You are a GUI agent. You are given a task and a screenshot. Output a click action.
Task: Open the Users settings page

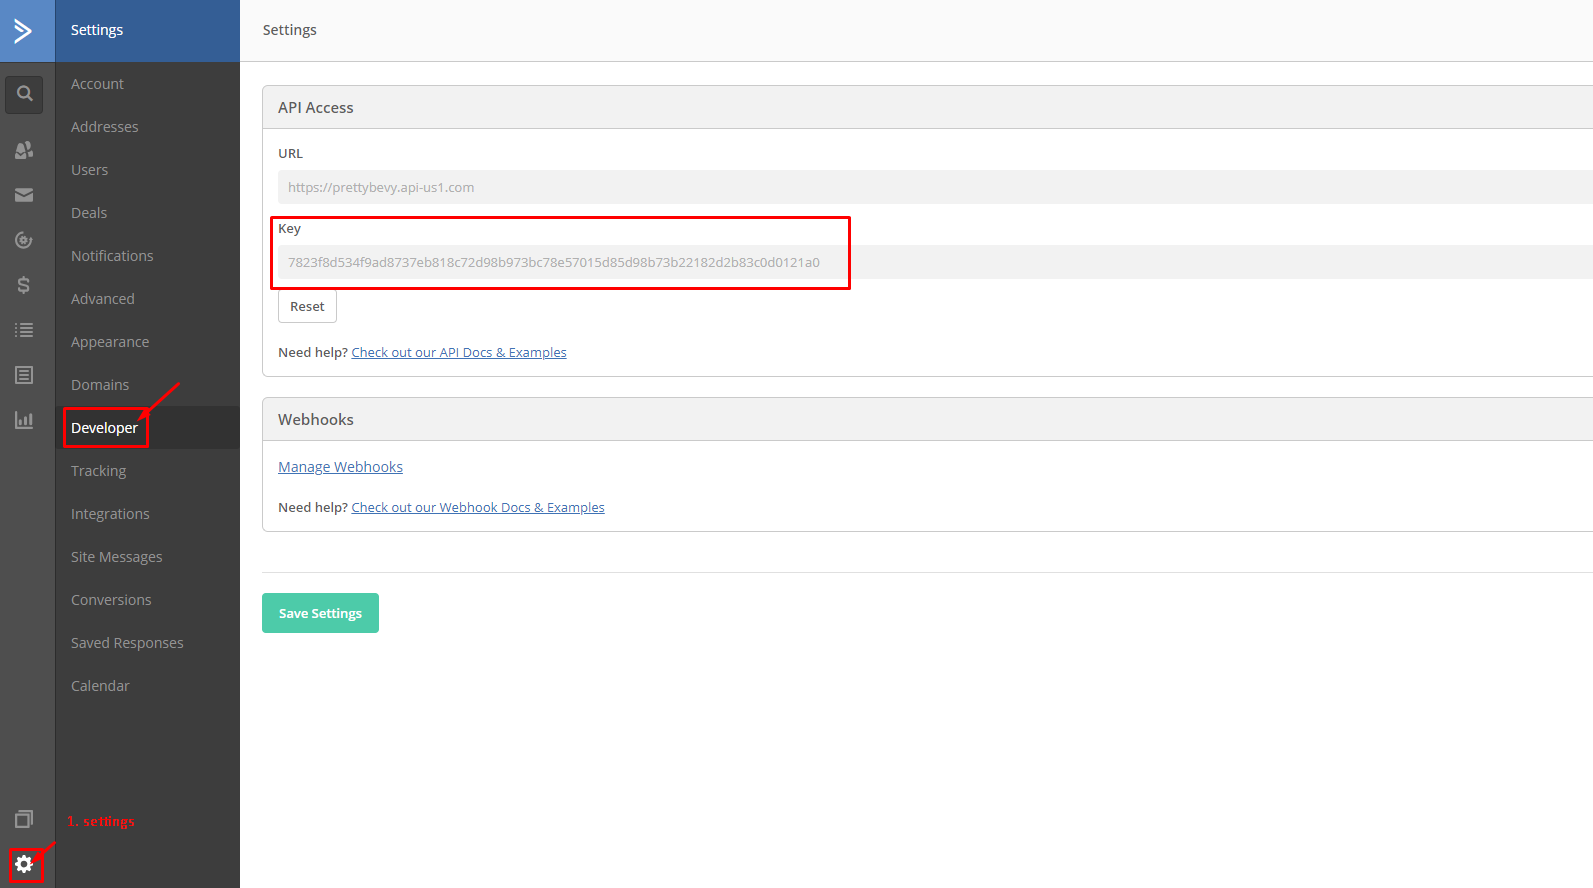[89, 170]
